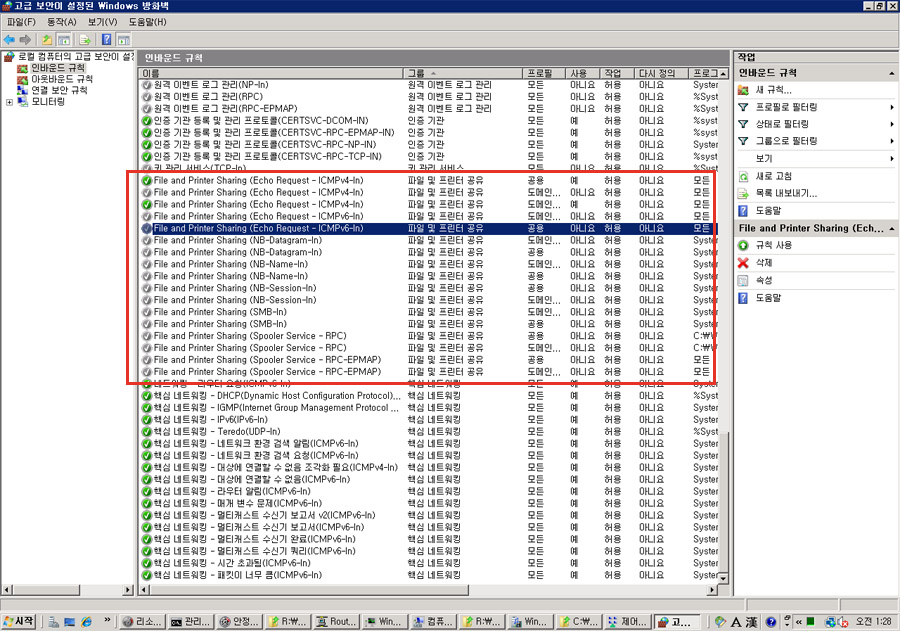Image resolution: width=900 pixels, height=631 pixels.
Task: Select the 핵심 네트워킹 - 매개 변수 문제(ICMPv6-In) rule
Action: pos(238,504)
